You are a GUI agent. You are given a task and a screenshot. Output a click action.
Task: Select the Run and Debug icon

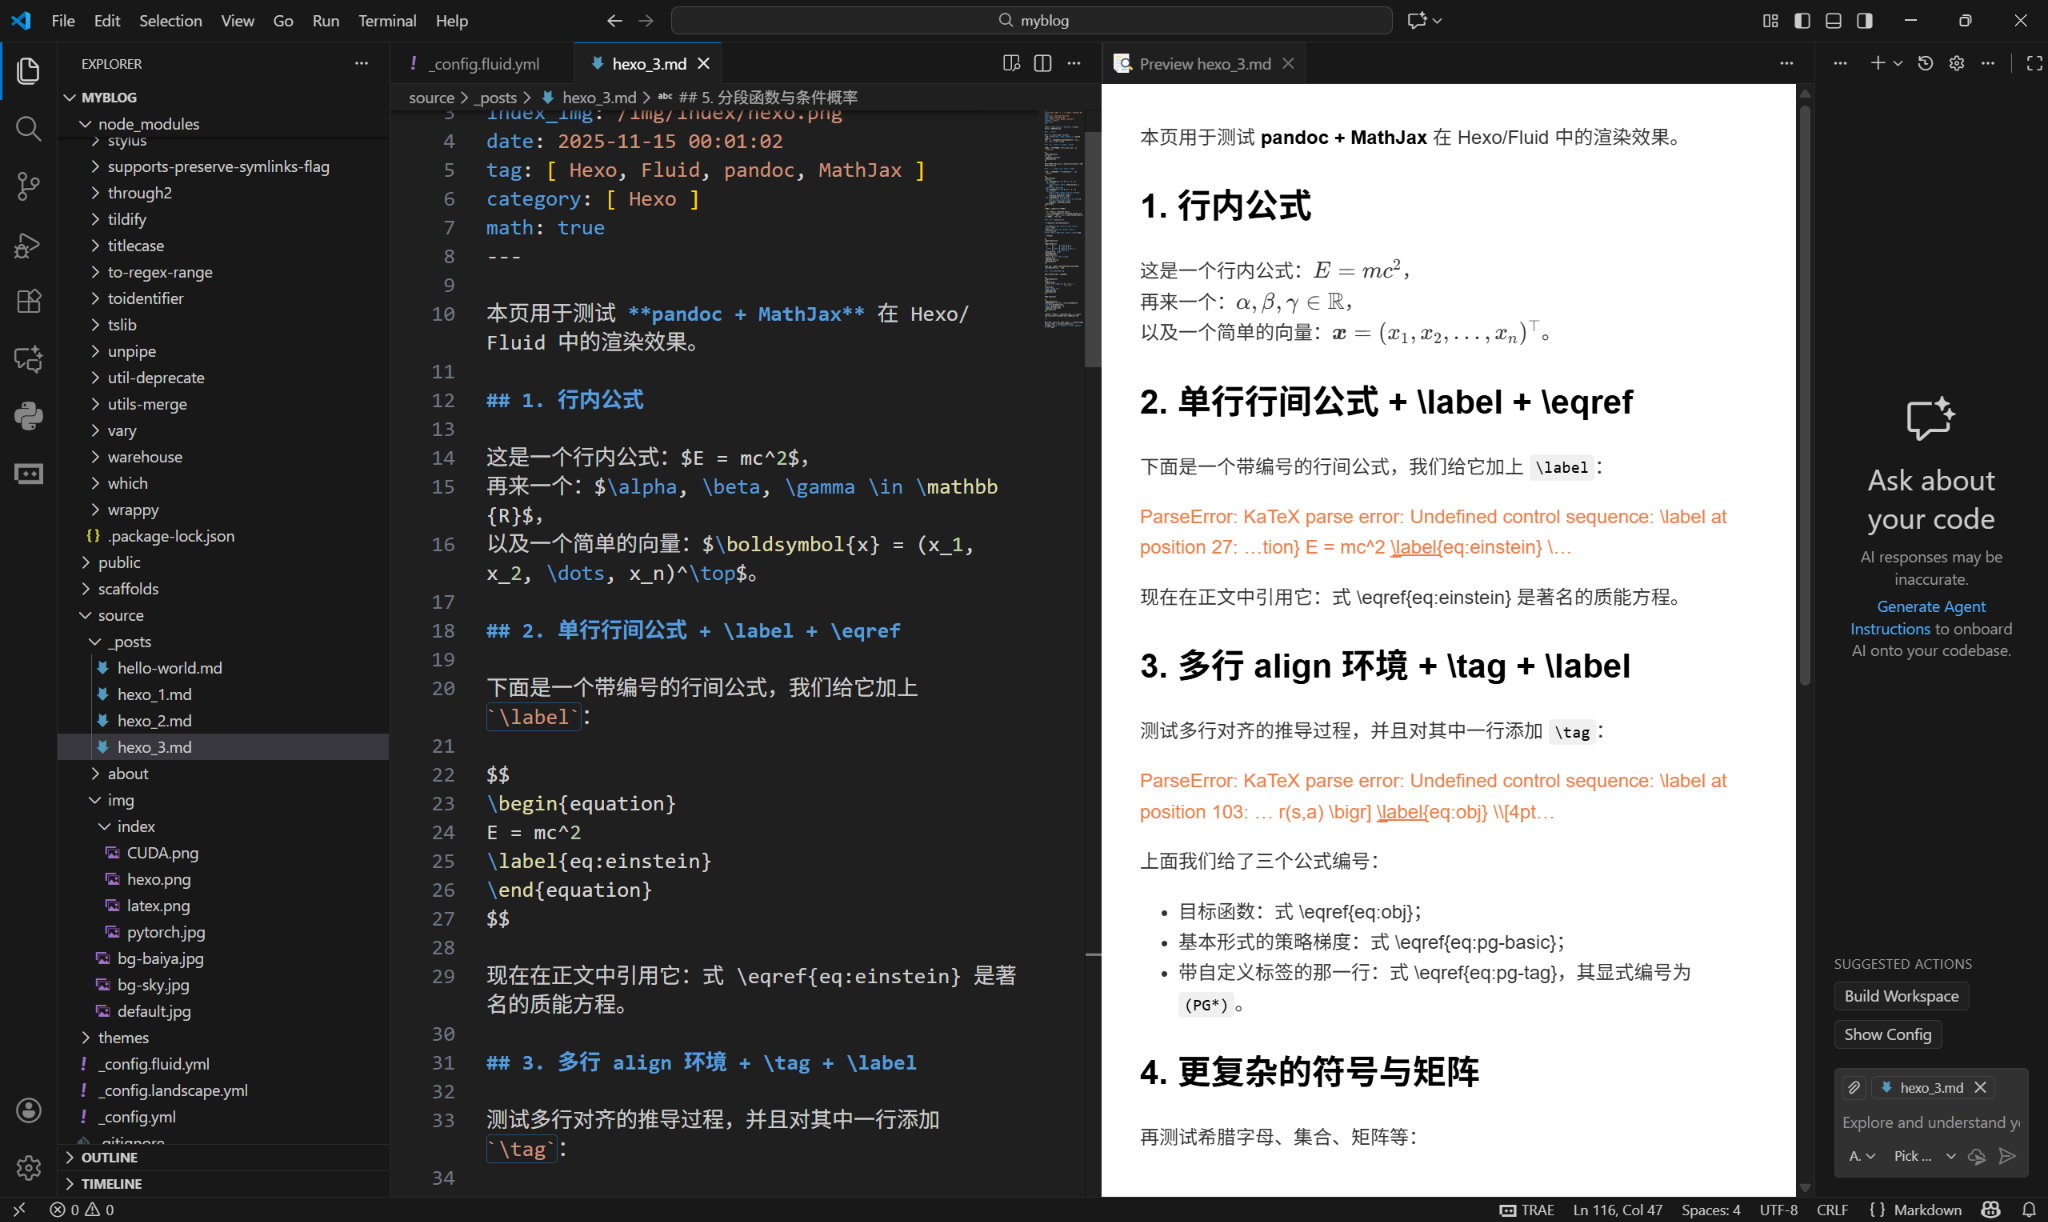(x=27, y=245)
